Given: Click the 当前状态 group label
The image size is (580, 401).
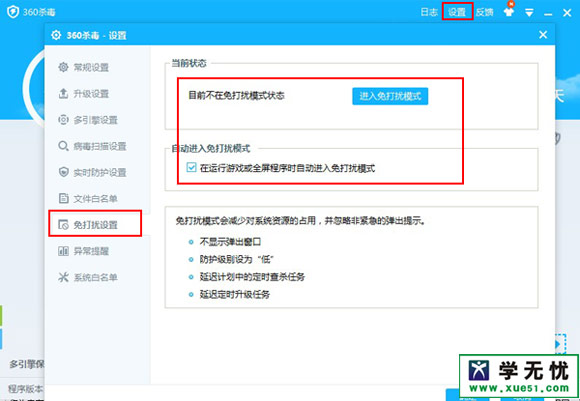Looking at the screenshot, I should tap(189, 63).
